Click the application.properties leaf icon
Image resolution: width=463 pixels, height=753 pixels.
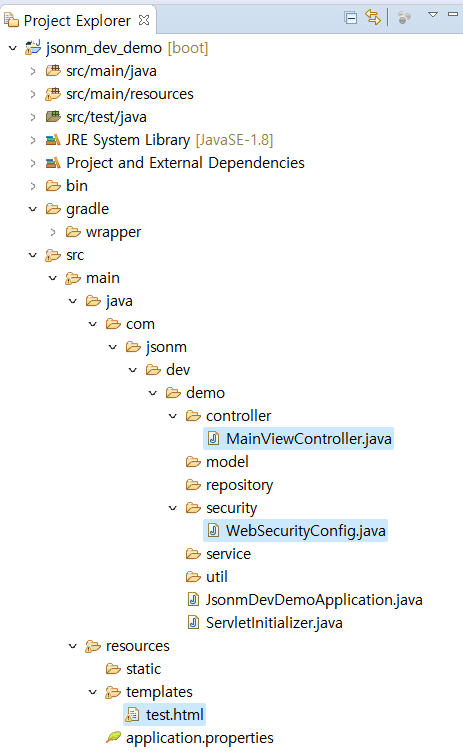113,737
